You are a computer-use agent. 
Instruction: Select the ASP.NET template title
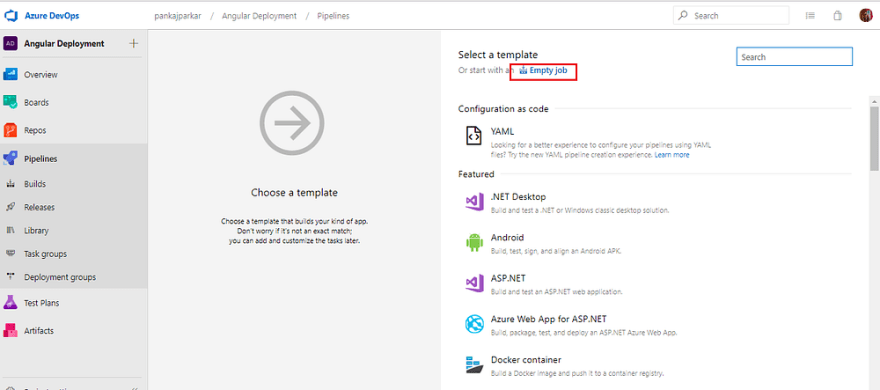point(508,278)
